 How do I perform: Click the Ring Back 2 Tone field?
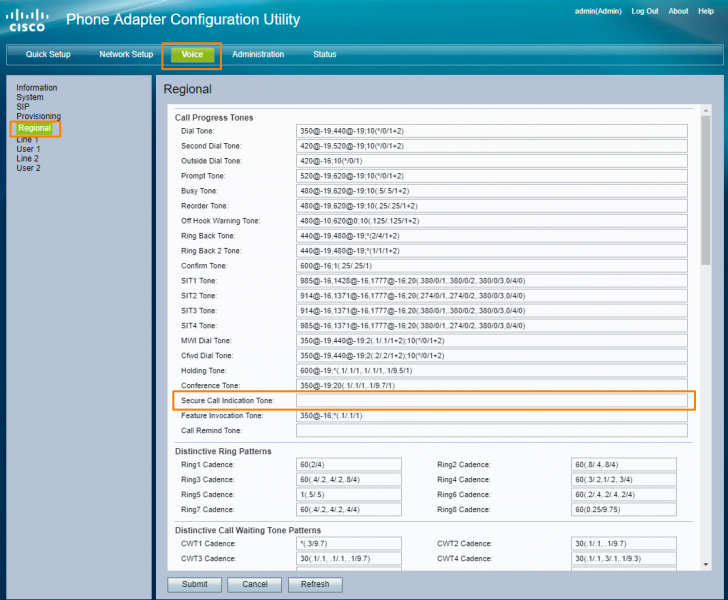pos(492,251)
